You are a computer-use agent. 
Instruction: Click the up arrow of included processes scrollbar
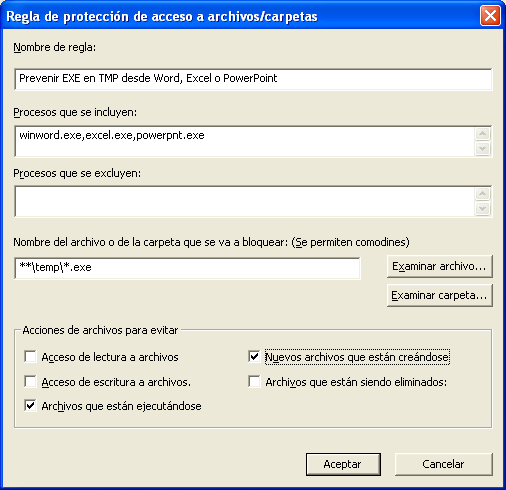(x=483, y=134)
